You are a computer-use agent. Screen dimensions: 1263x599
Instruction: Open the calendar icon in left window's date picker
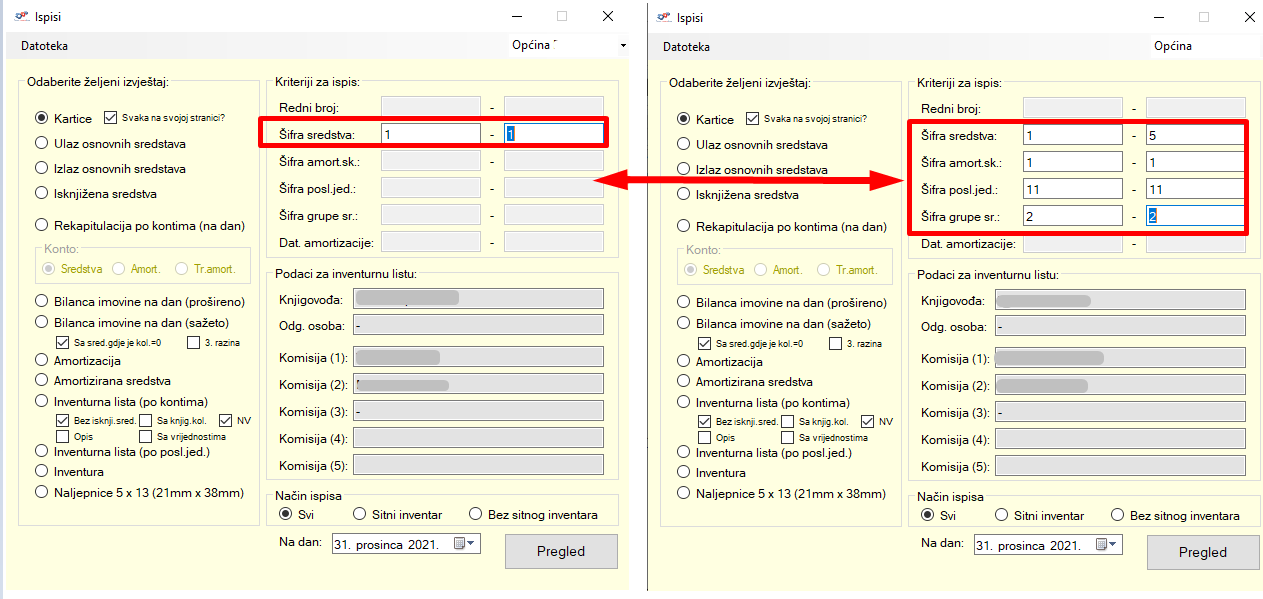click(x=459, y=544)
